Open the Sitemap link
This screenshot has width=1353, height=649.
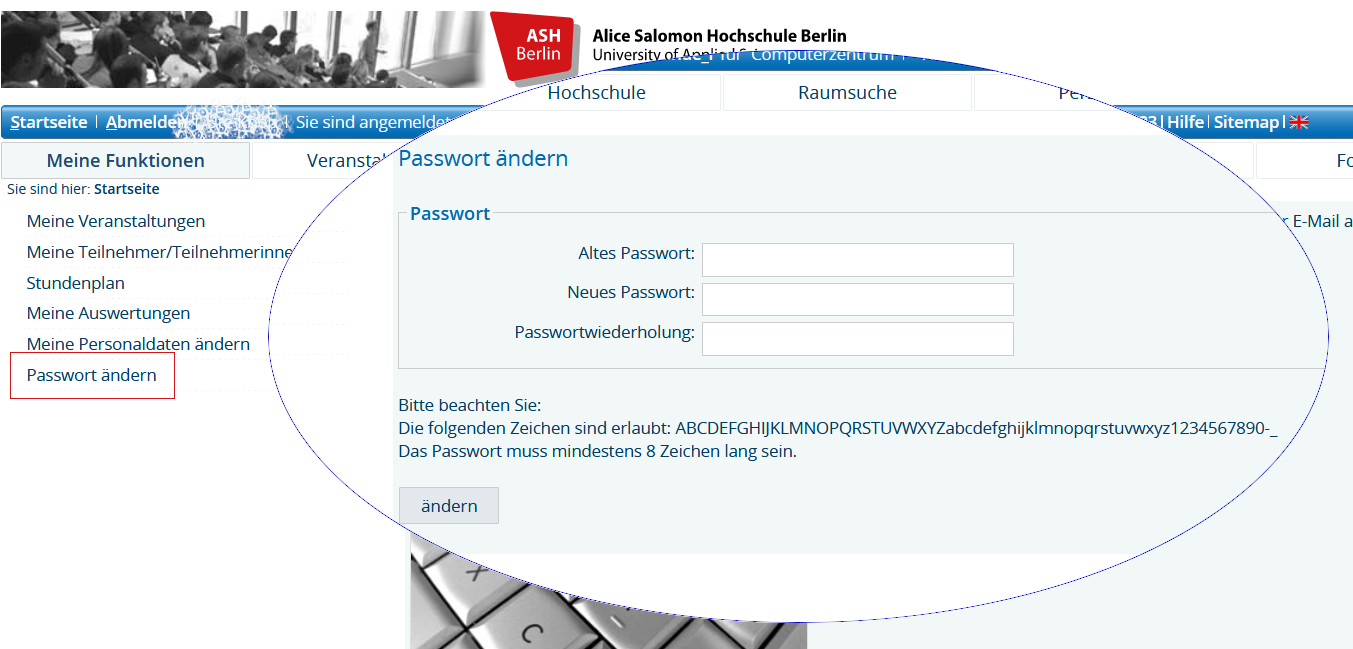[1247, 122]
